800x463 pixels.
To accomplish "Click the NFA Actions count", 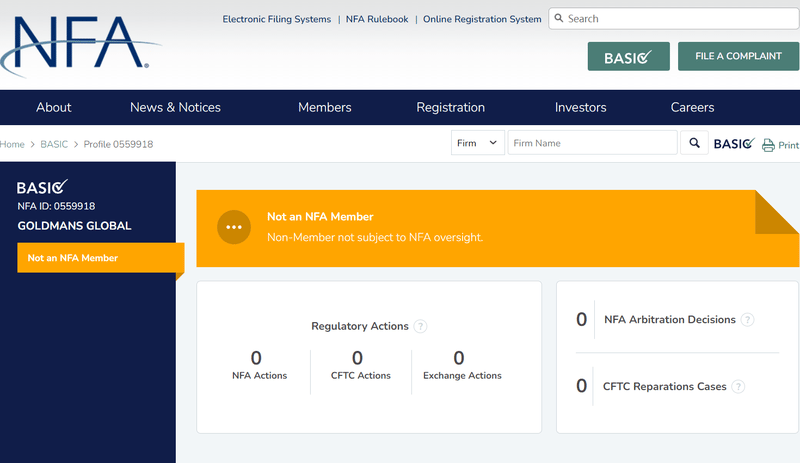I will (256, 358).
